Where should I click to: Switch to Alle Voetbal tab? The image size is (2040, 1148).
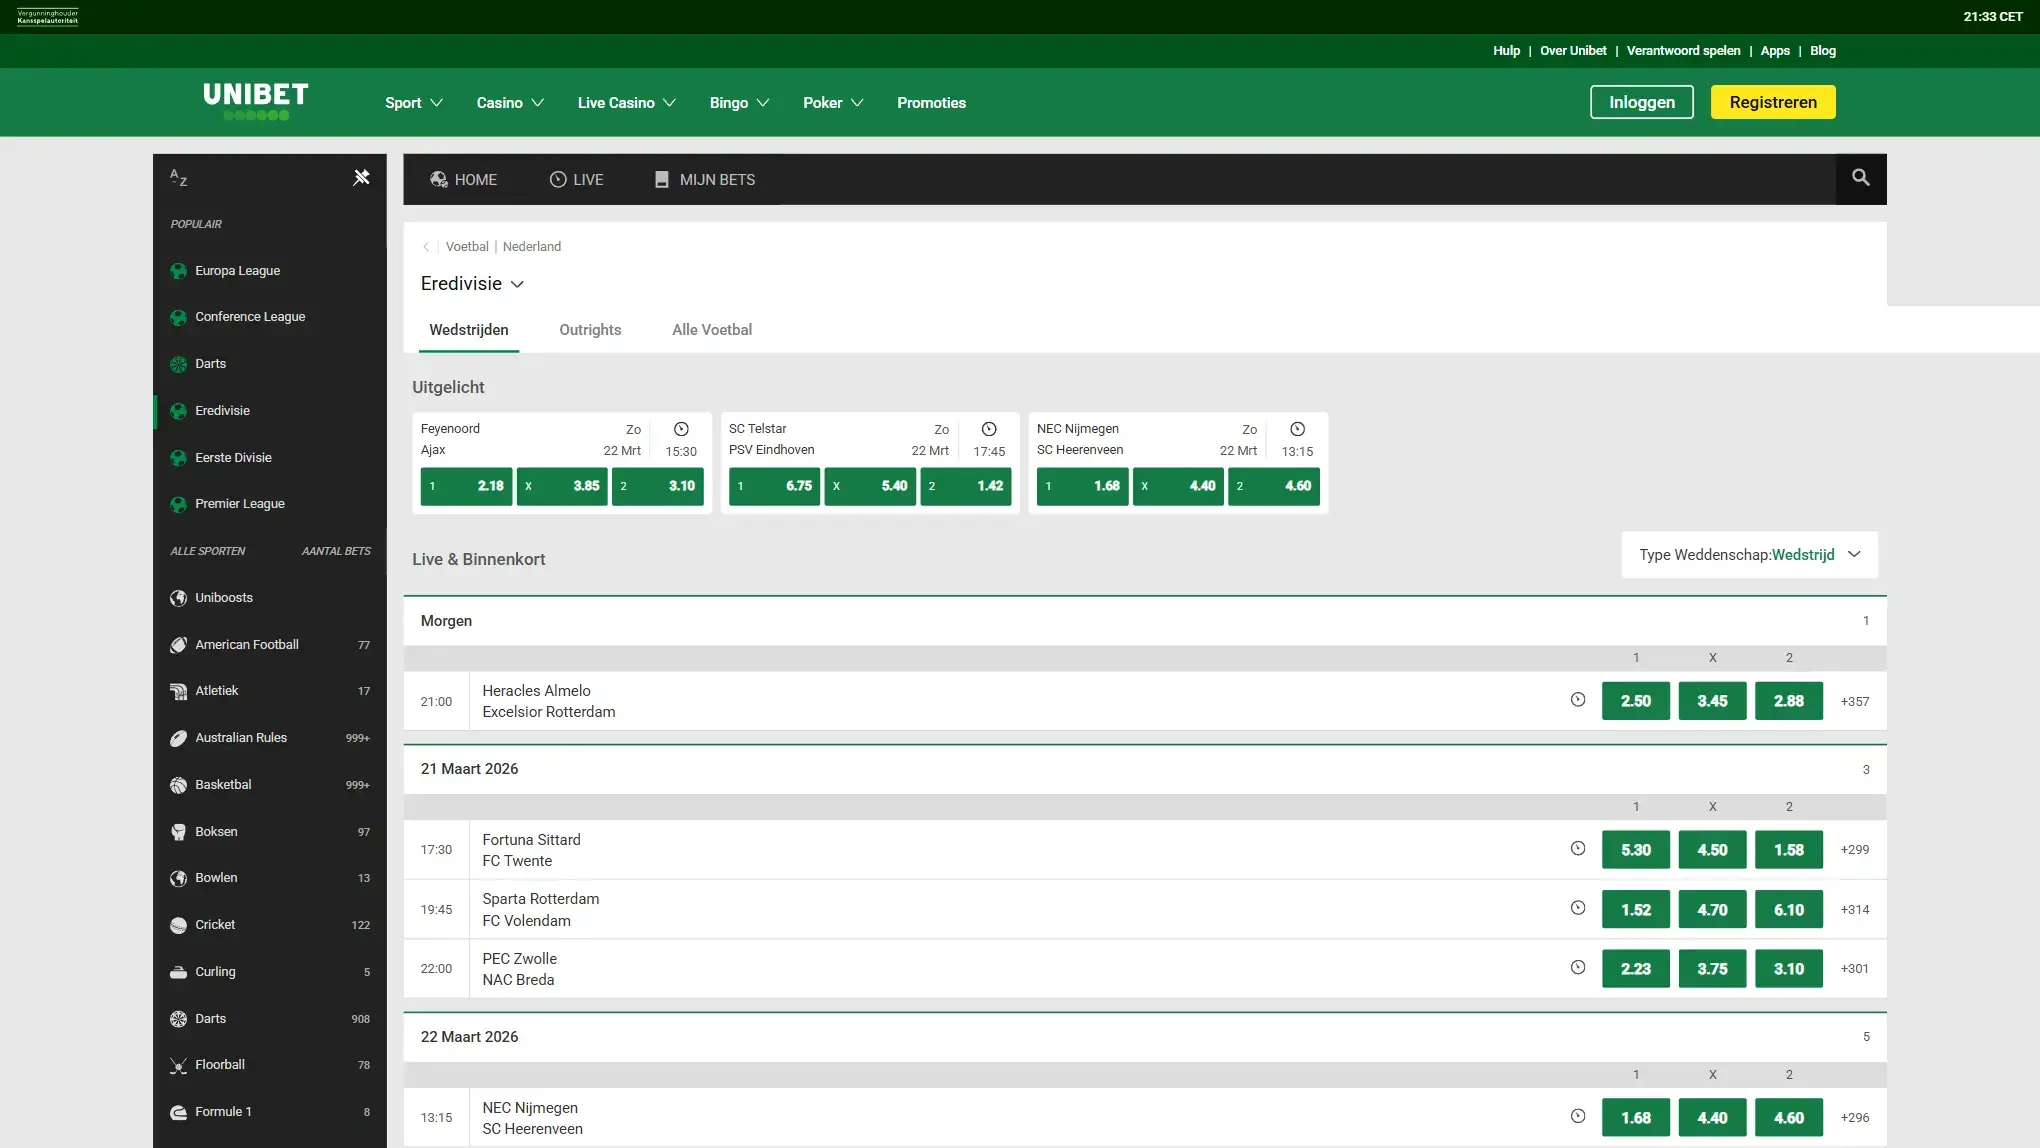(x=712, y=330)
